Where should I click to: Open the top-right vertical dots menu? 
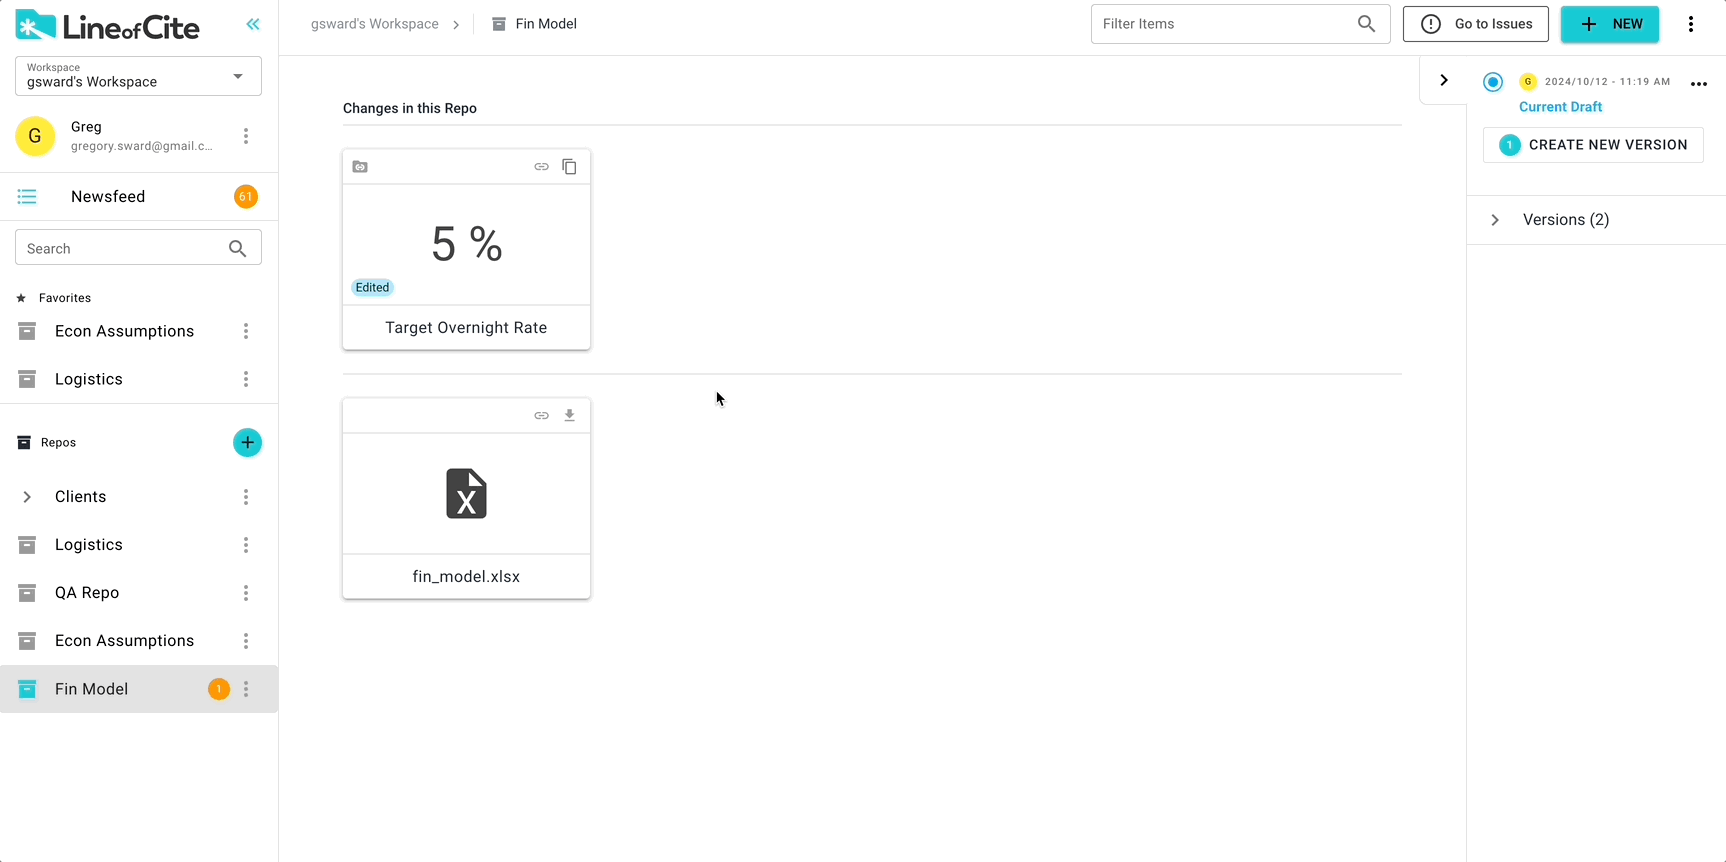(1691, 24)
